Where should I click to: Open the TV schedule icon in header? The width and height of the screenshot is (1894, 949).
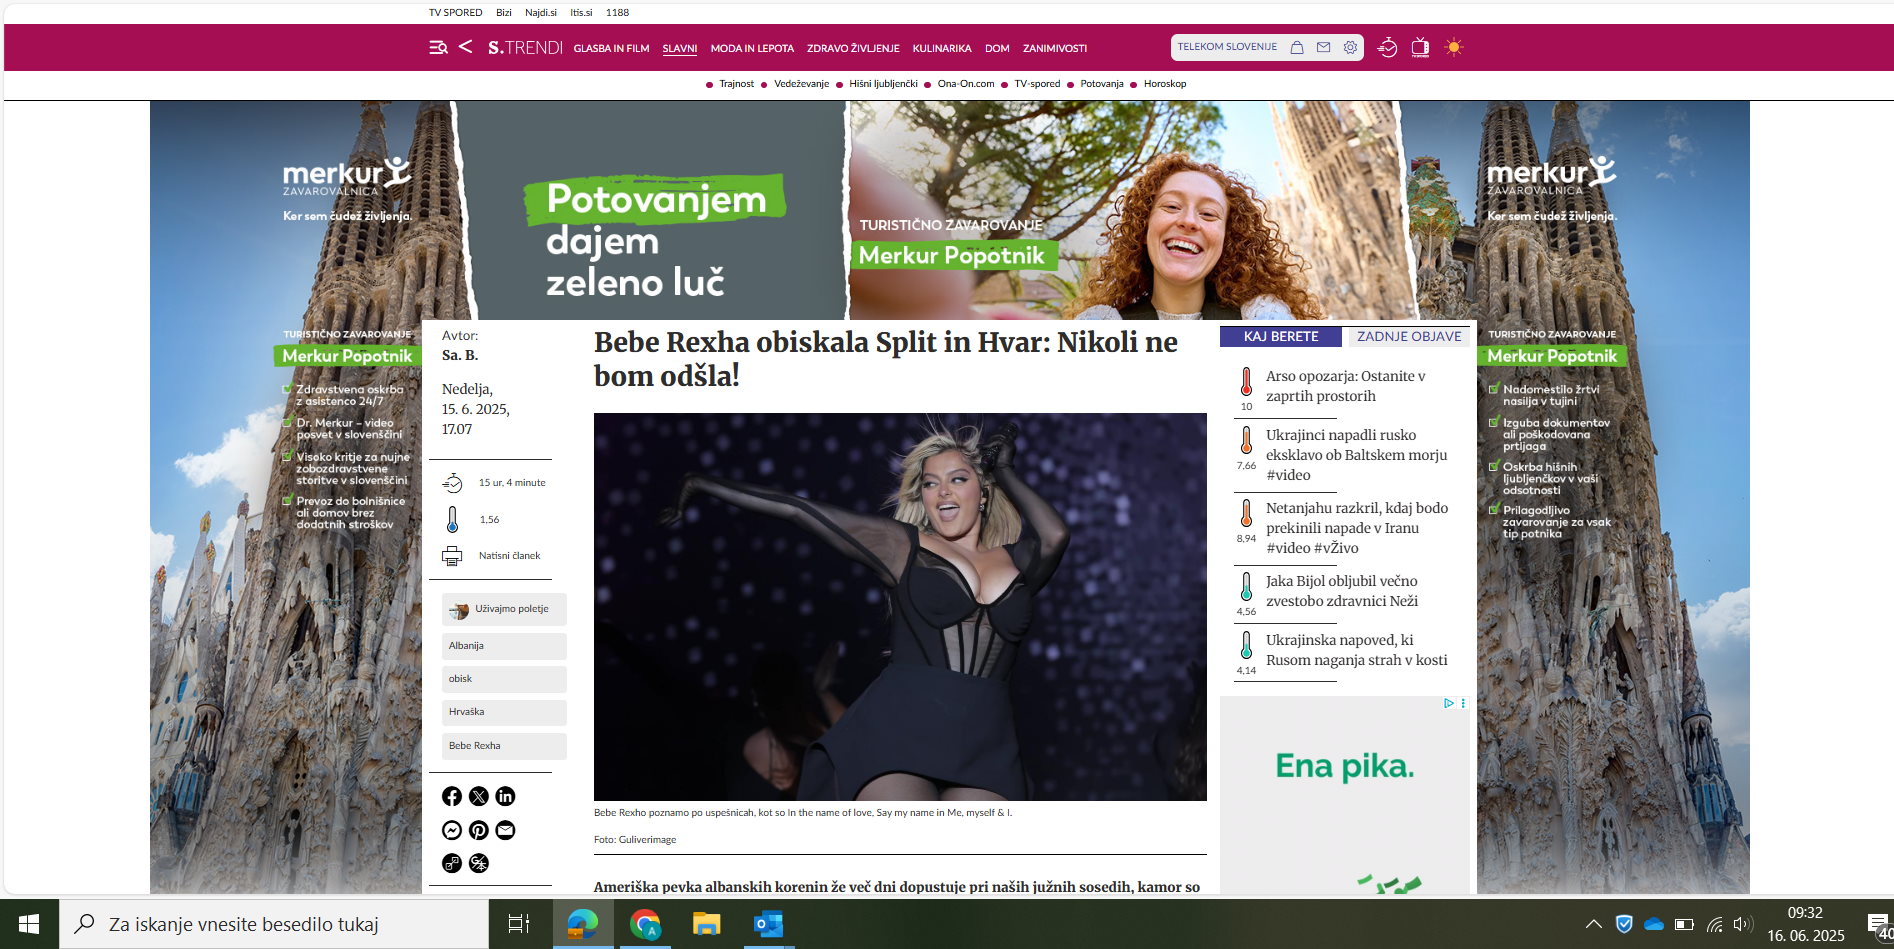tap(1420, 47)
